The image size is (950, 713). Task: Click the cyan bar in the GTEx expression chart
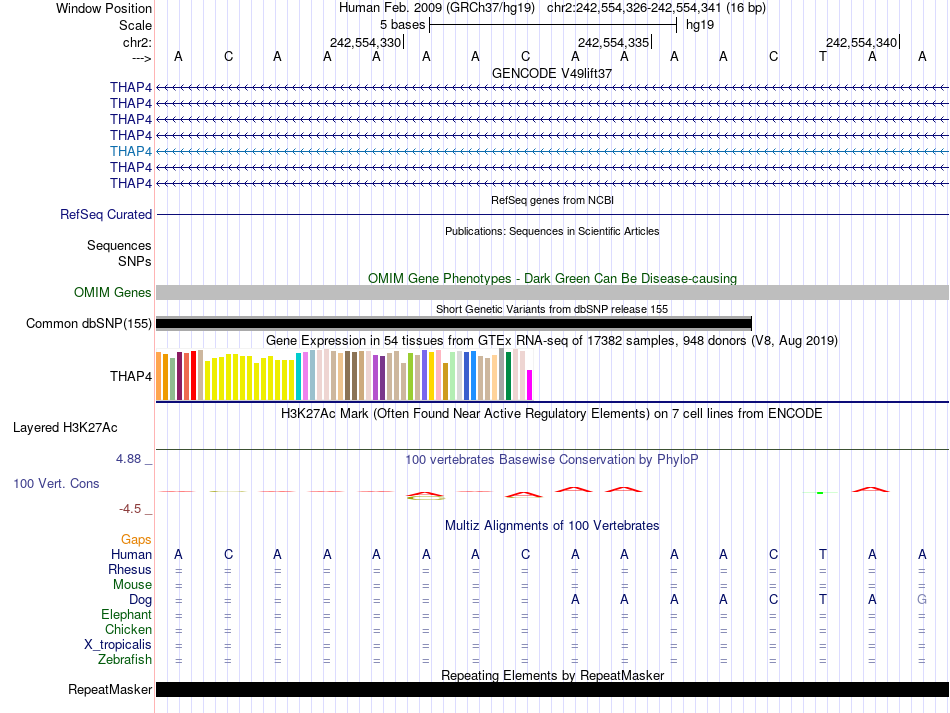pyautogui.click(x=299, y=377)
